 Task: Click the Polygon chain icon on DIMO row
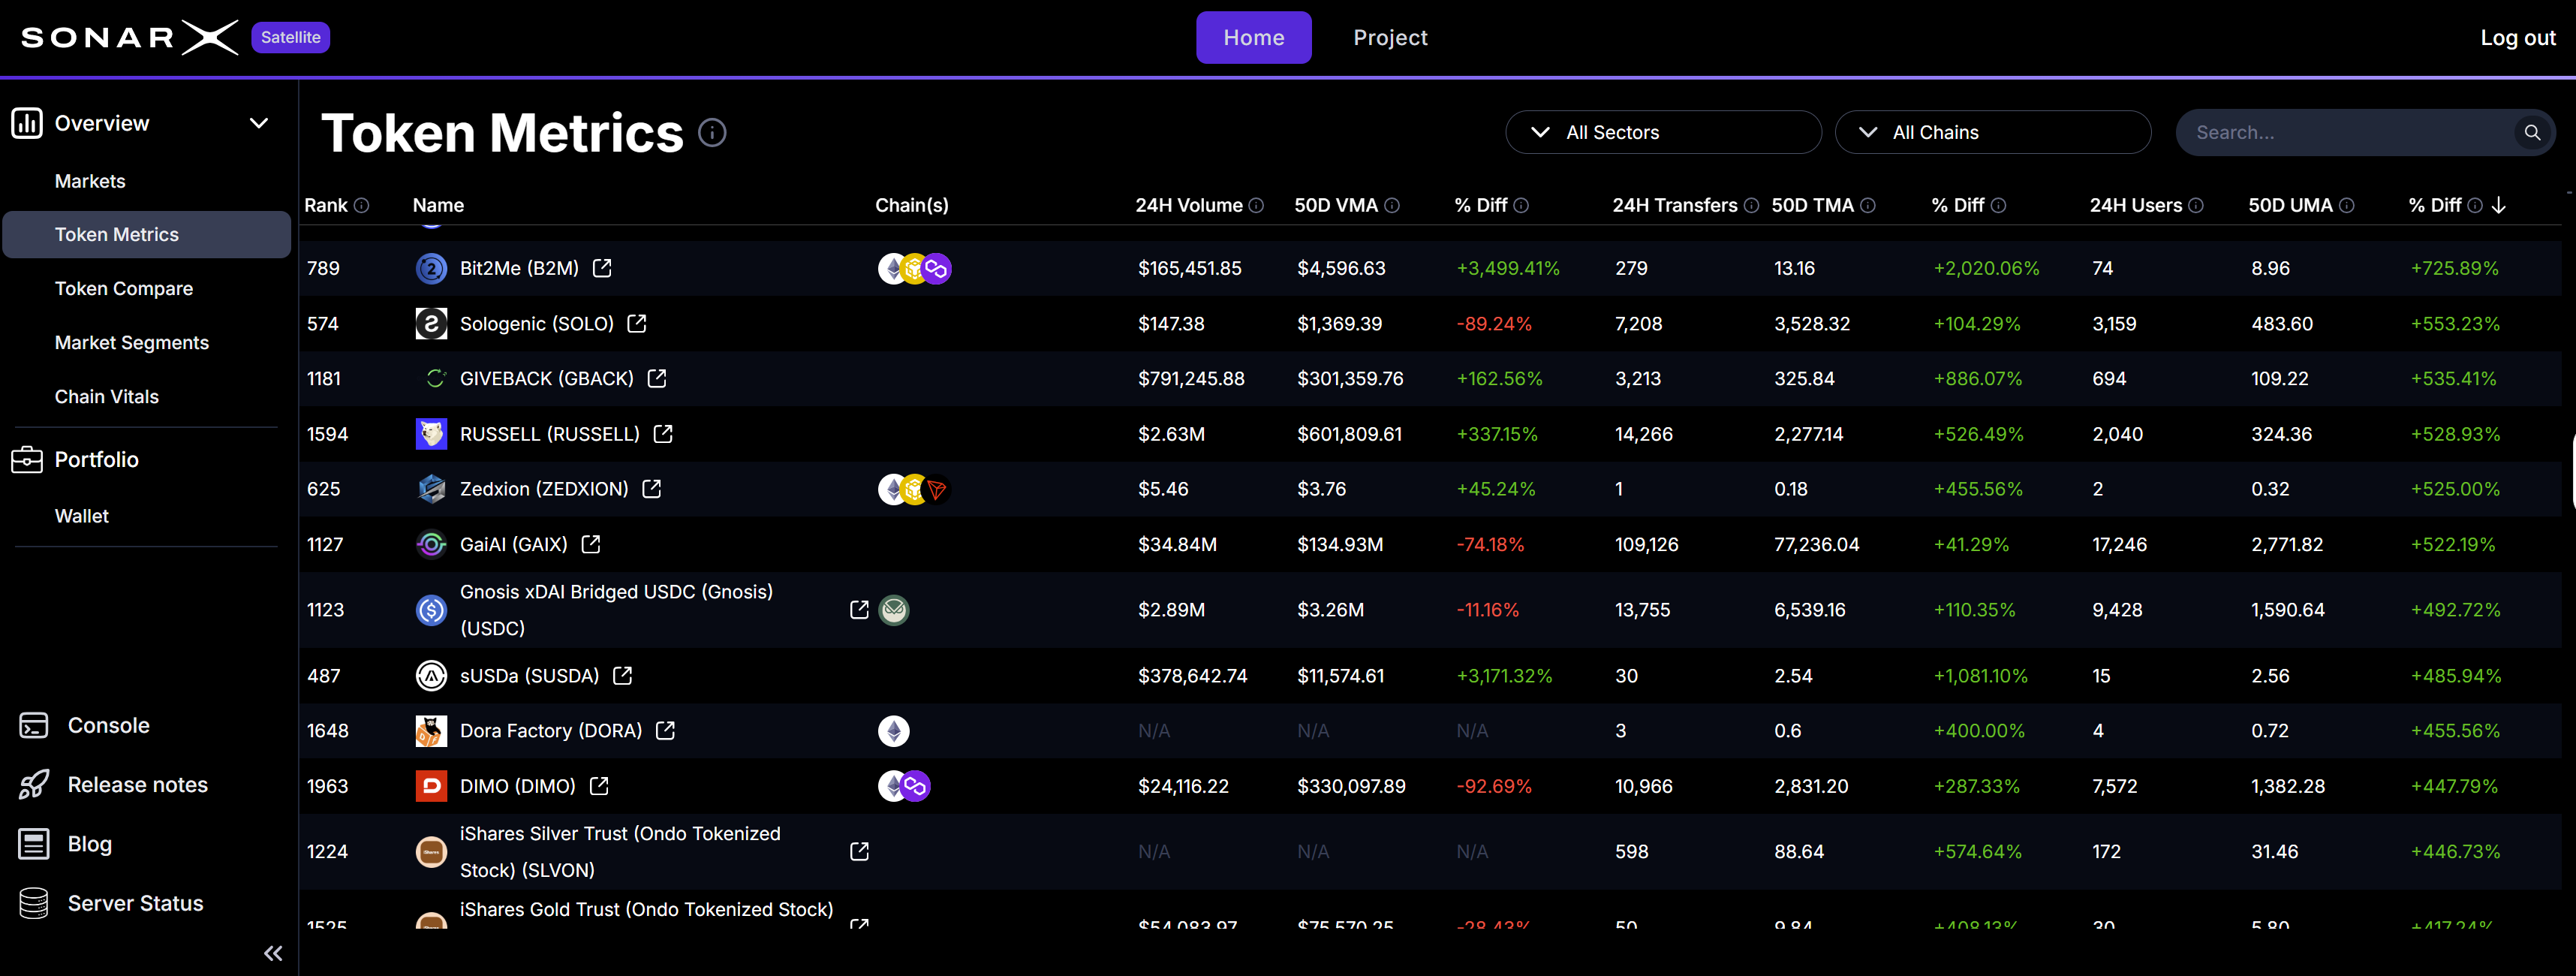coord(917,786)
